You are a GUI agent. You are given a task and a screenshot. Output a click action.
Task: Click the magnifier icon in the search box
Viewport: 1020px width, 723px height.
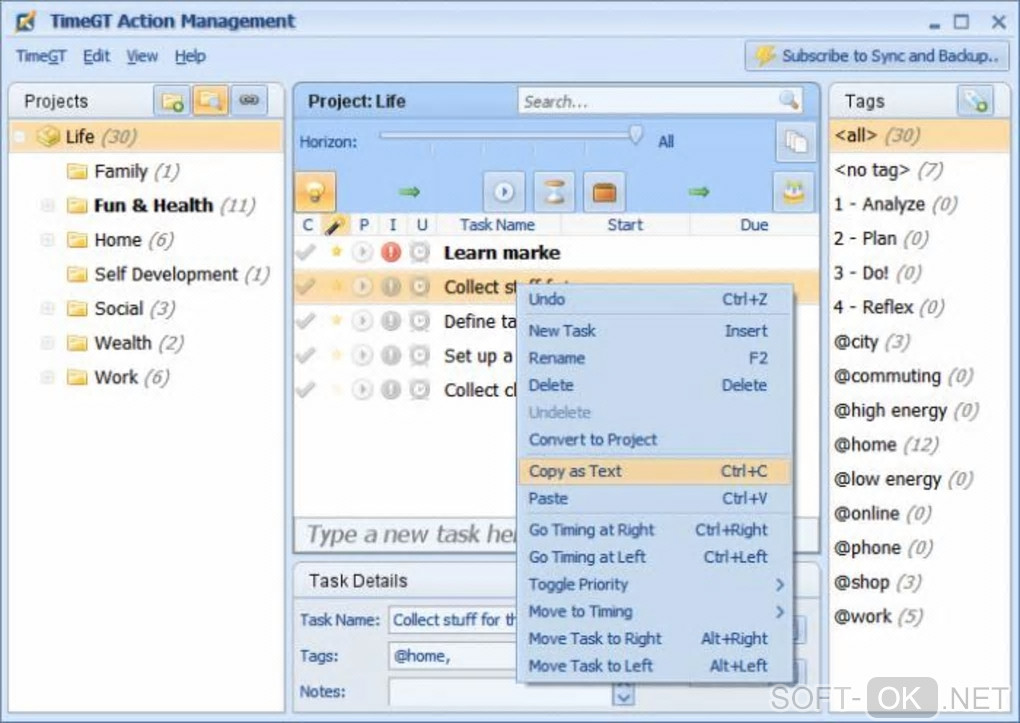click(x=788, y=100)
